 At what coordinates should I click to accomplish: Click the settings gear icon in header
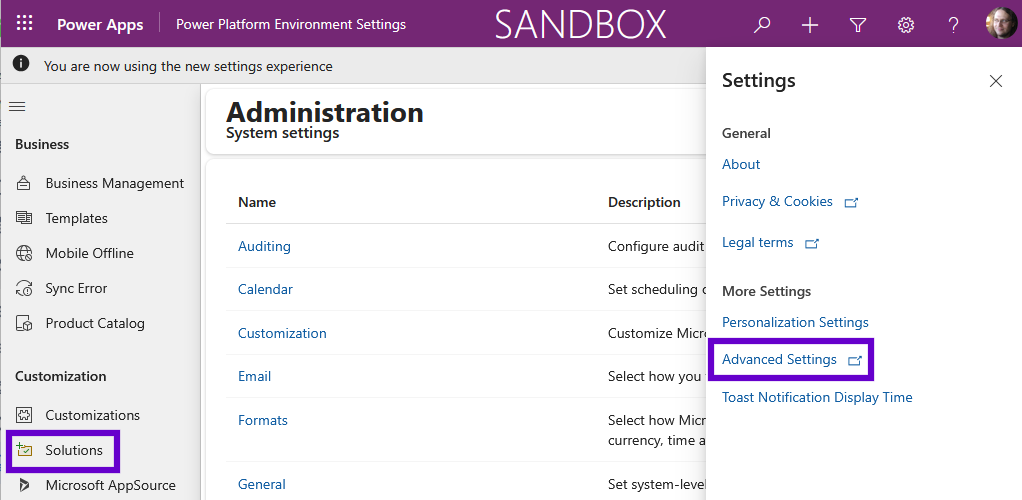click(905, 25)
